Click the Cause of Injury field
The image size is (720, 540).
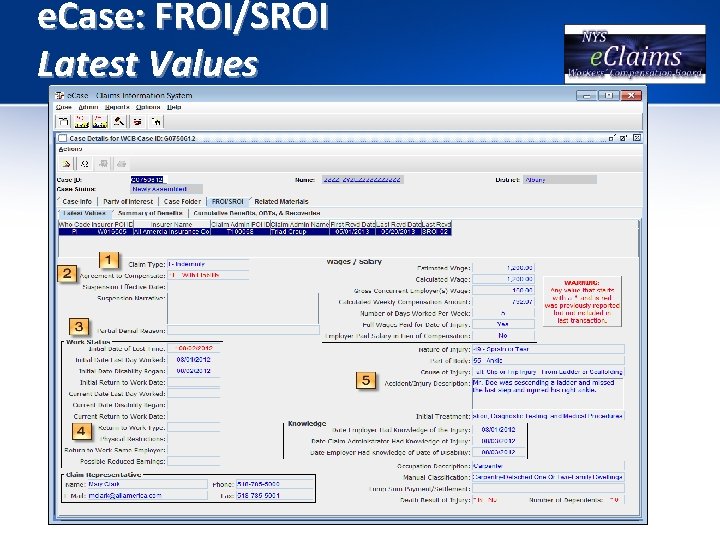[548, 371]
